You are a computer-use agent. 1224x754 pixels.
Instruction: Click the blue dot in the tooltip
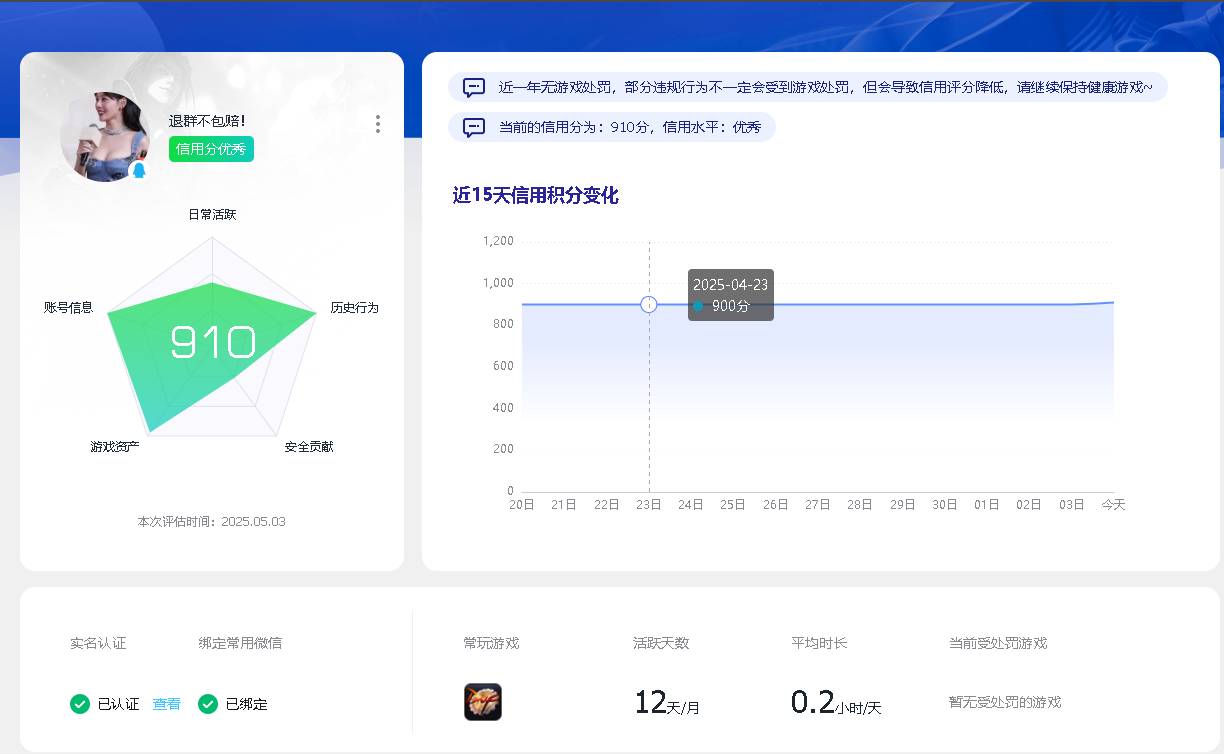[x=698, y=307]
